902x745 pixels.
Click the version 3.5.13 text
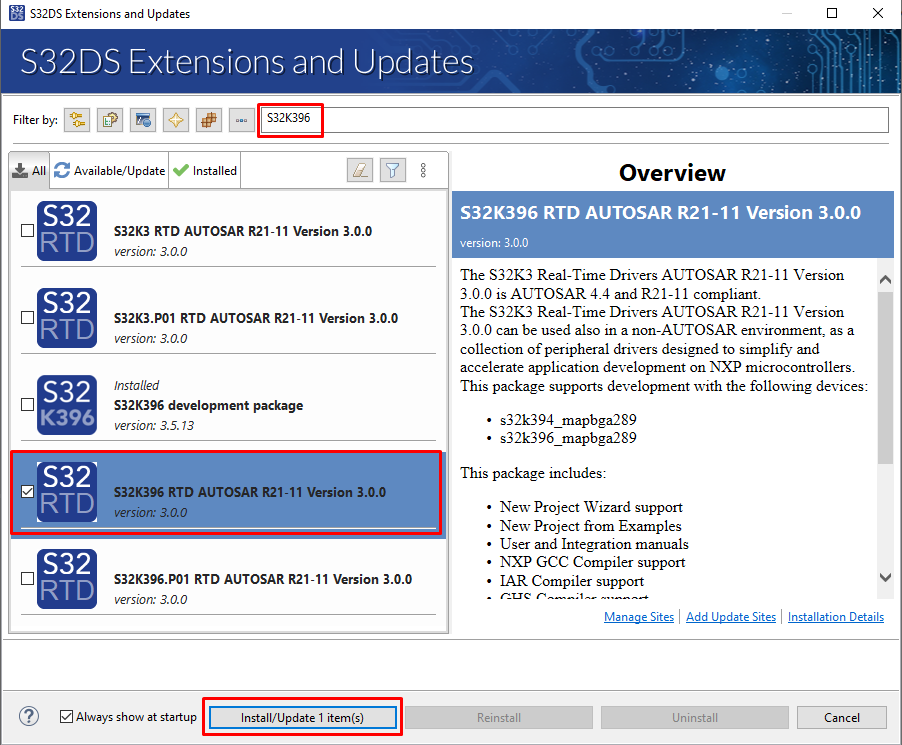(154, 426)
